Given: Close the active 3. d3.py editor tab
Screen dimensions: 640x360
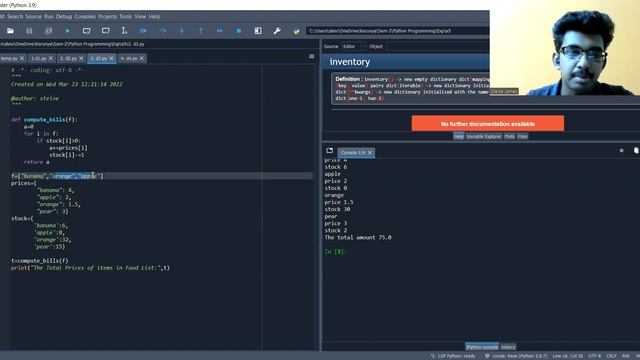Looking at the screenshot, I should (x=111, y=58).
